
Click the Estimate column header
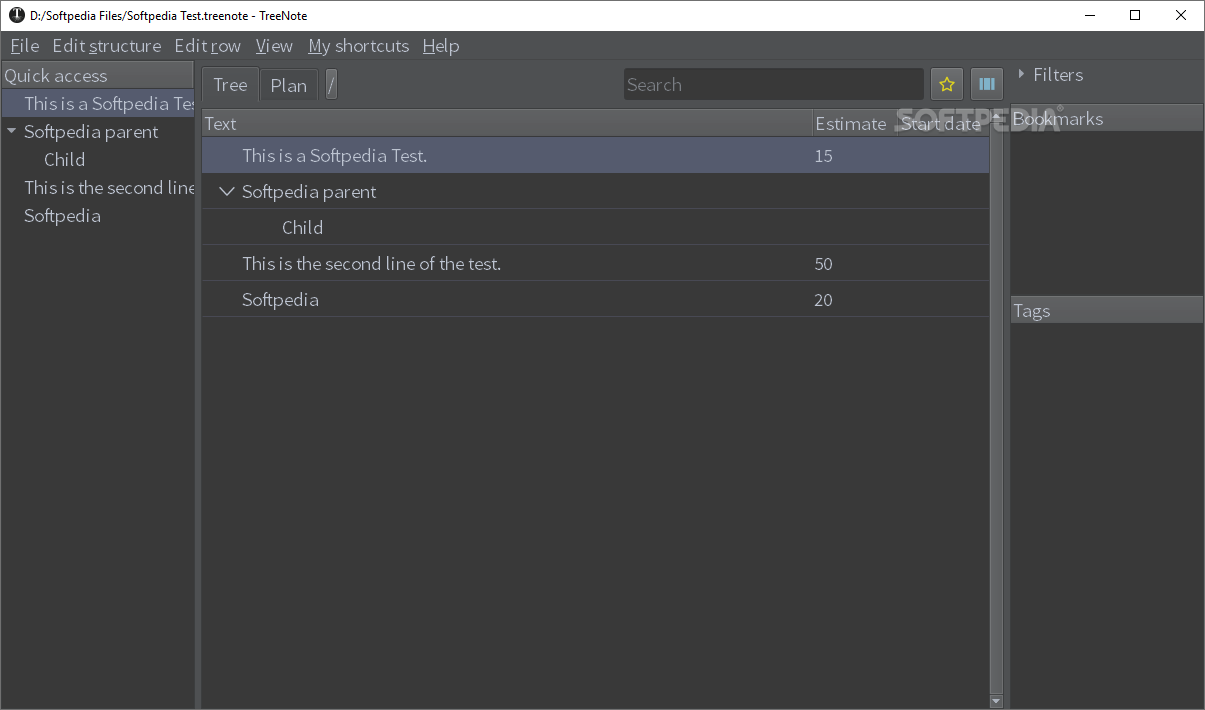coord(851,123)
